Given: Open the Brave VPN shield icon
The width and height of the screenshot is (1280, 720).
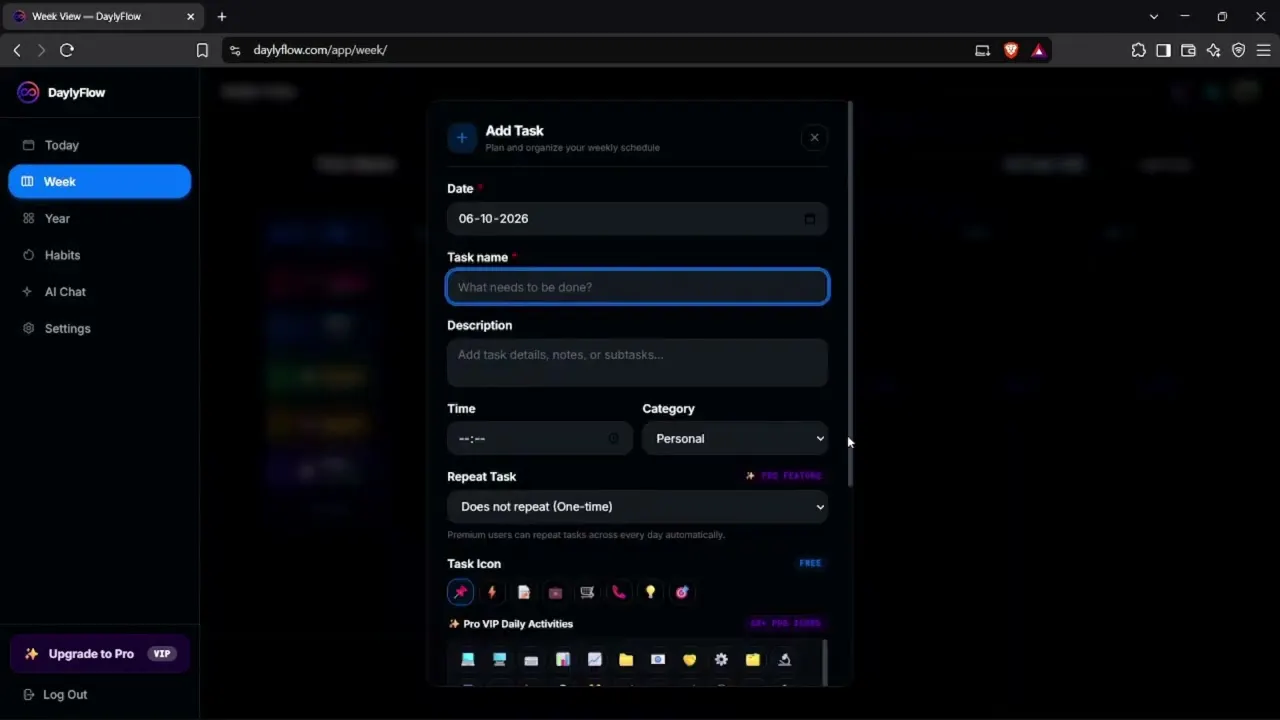Looking at the screenshot, I should click(x=1238, y=50).
